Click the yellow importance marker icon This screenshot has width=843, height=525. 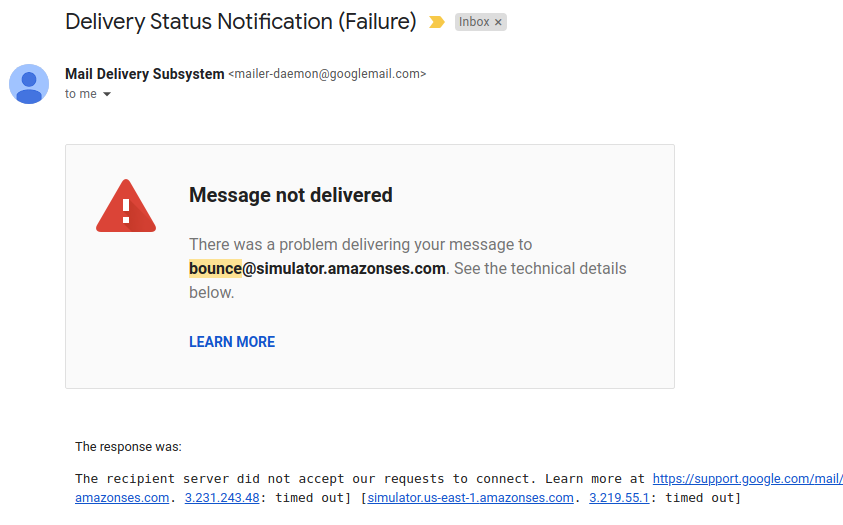point(437,22)
